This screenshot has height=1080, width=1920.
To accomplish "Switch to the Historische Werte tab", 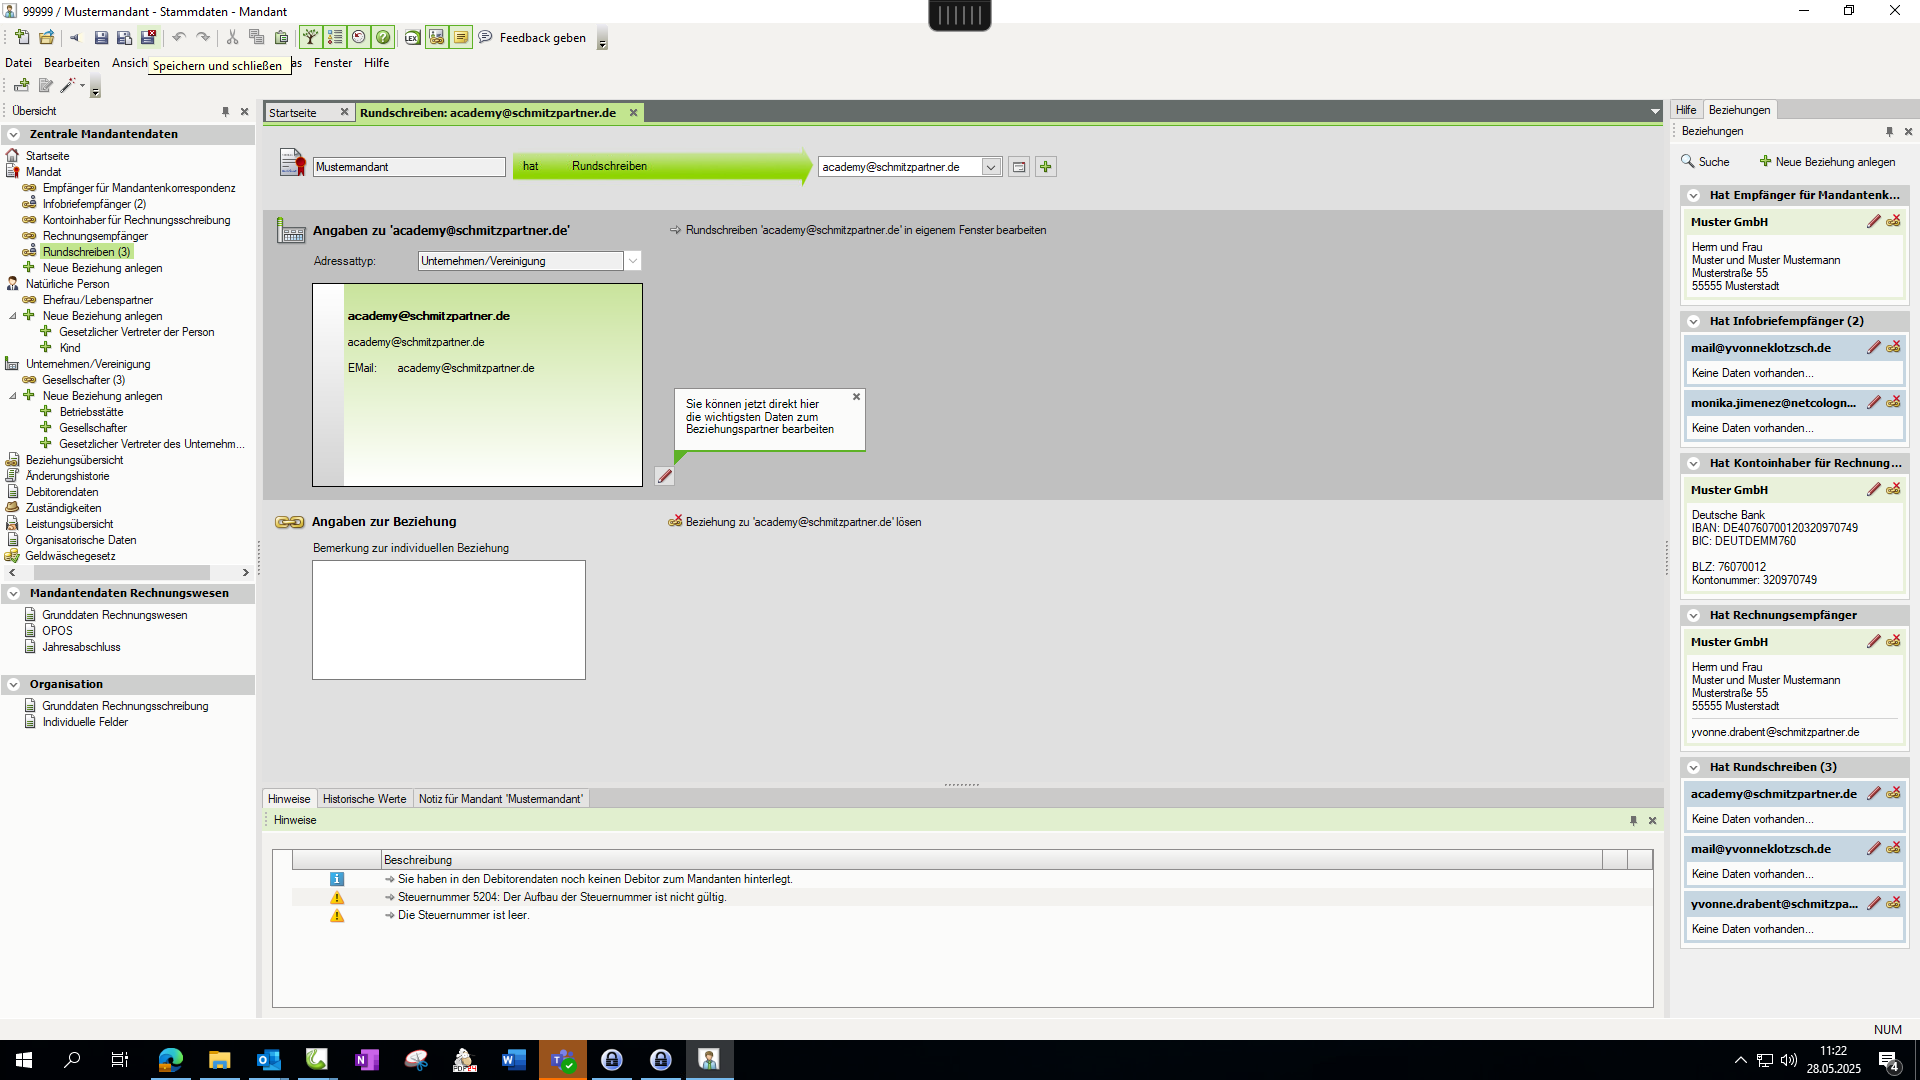I will [x=364, y=799].
